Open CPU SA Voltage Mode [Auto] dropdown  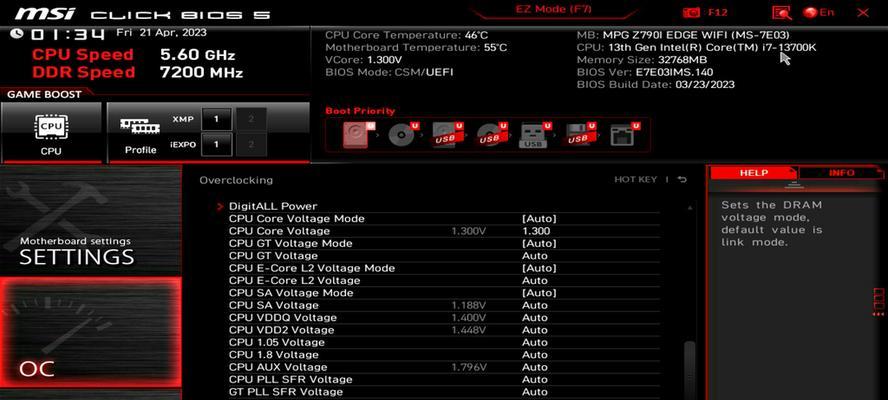click(x=539, y=293)
